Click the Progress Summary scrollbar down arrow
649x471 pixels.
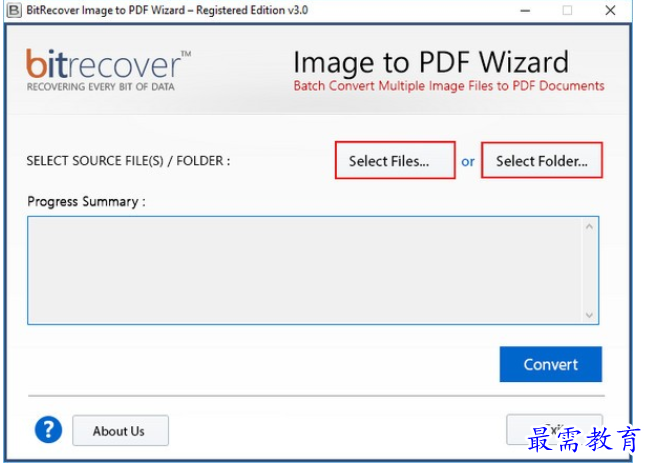589,315
